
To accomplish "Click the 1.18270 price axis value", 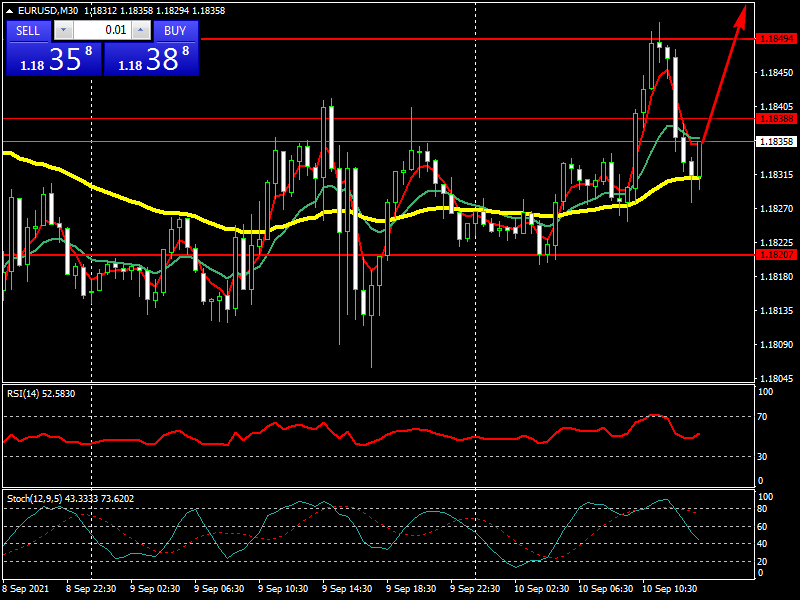I will (777, 209).
